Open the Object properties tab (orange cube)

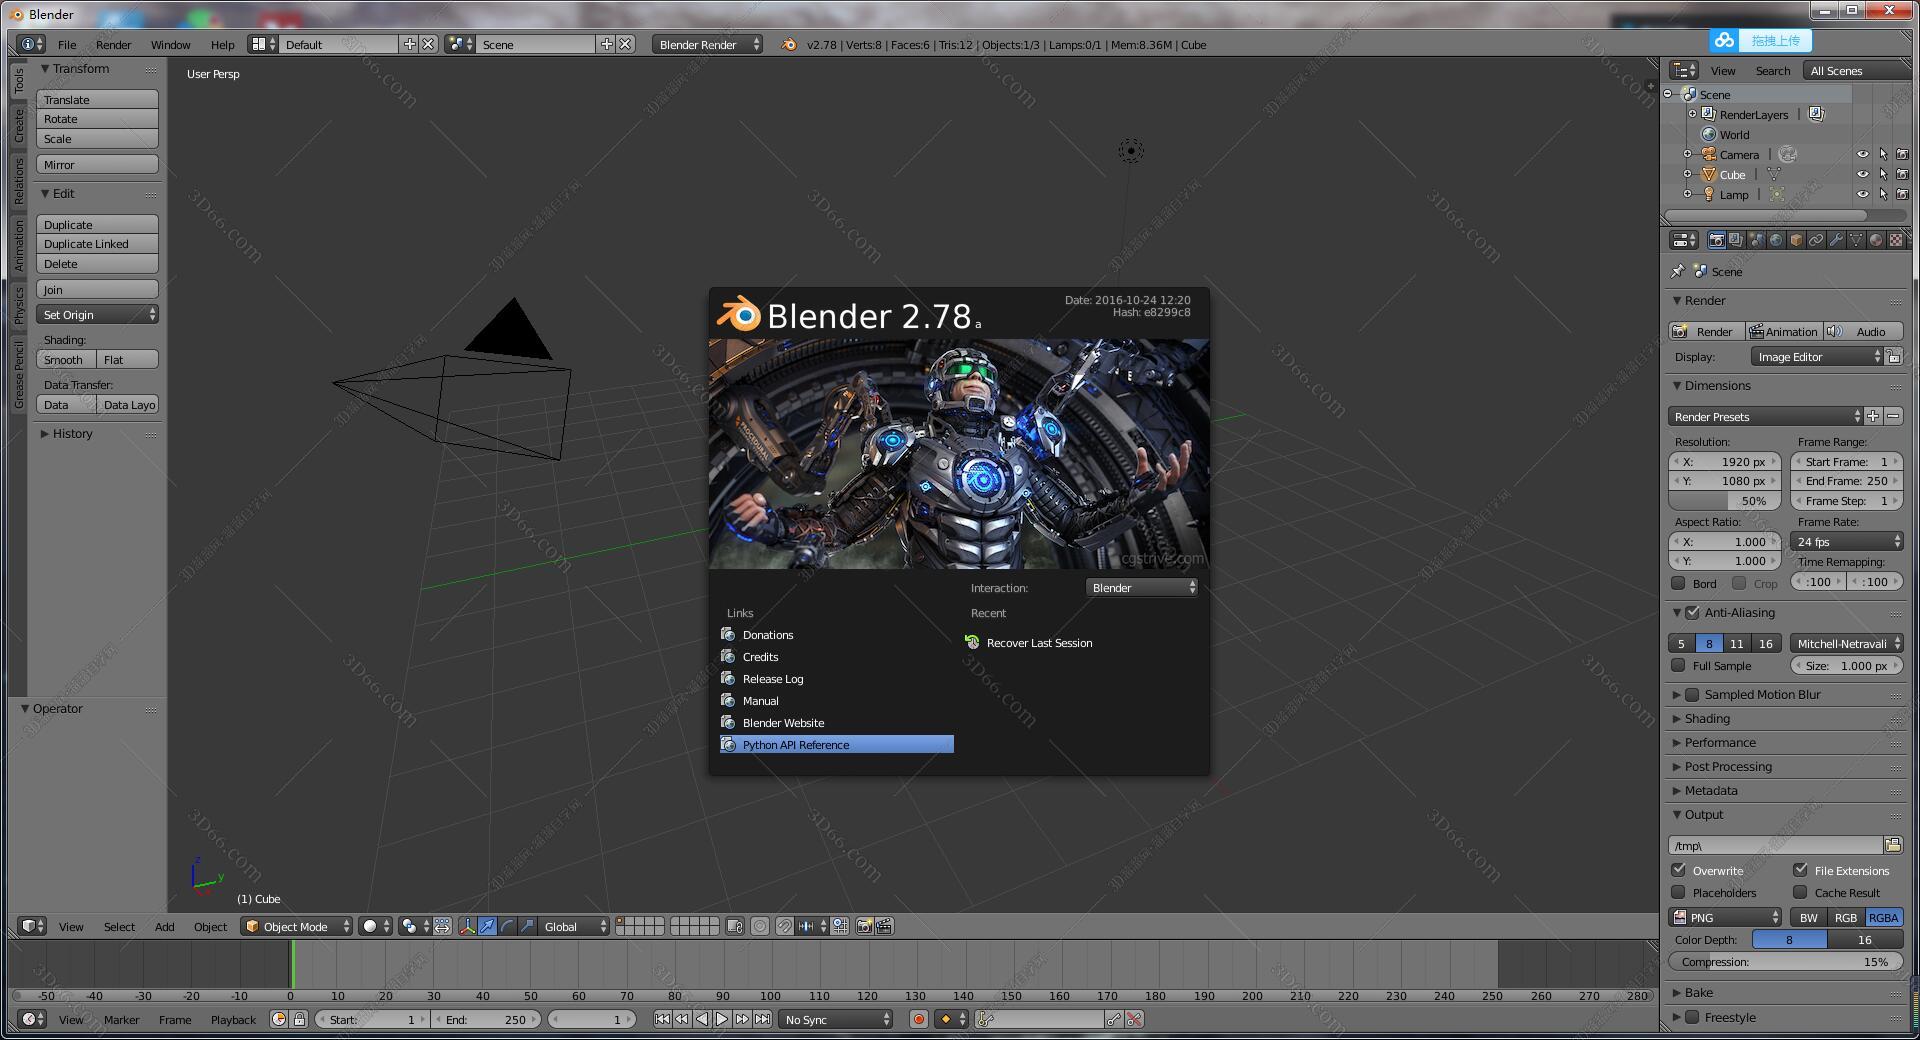coord(1796,240)
